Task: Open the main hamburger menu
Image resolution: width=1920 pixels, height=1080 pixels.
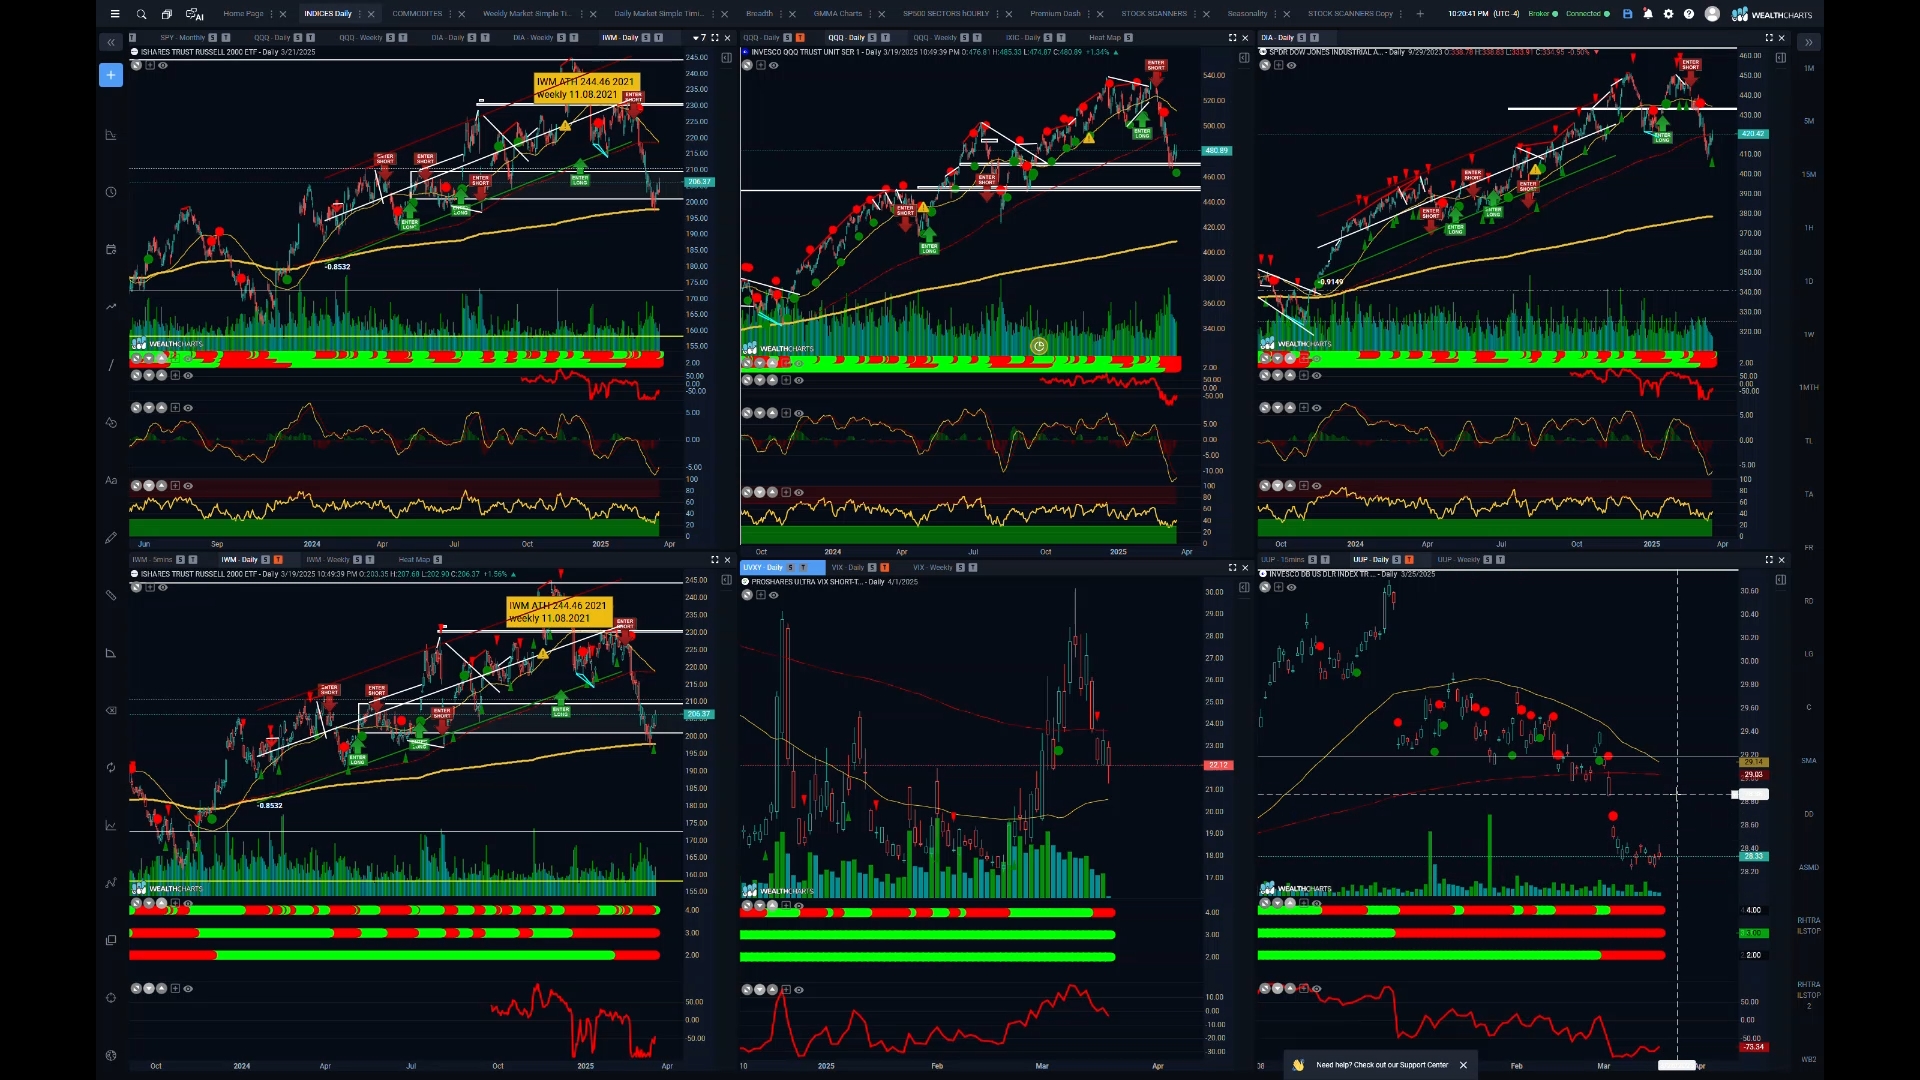Action: [115, 14]
